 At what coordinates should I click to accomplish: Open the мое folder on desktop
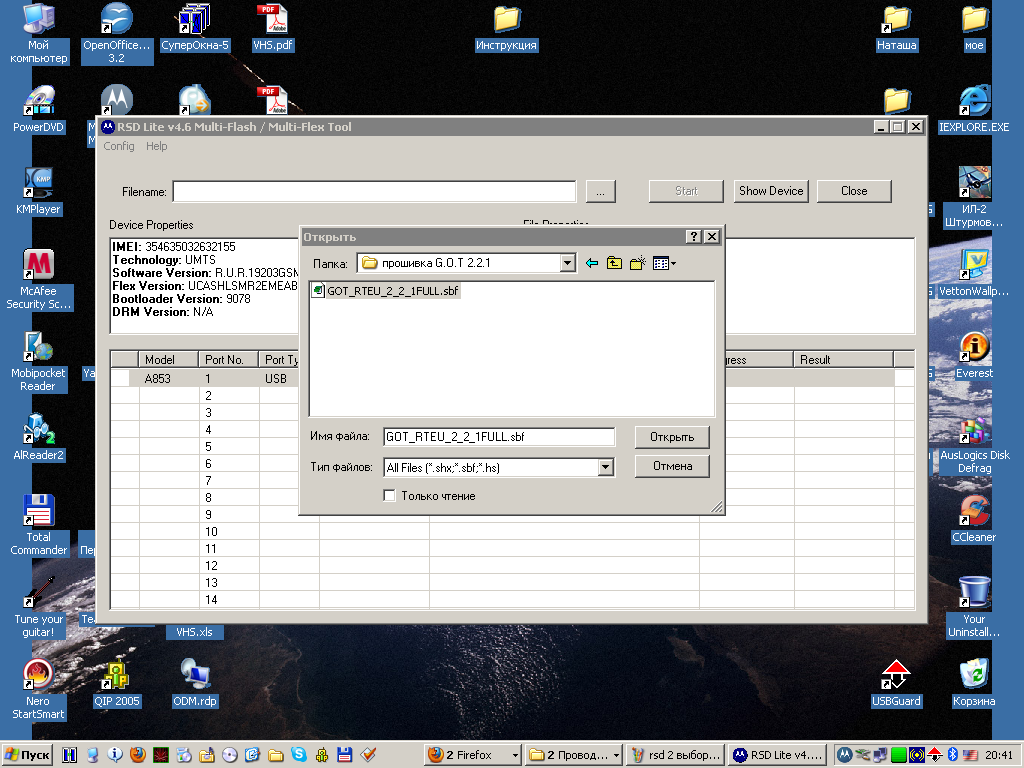click(x=974, y=29)
